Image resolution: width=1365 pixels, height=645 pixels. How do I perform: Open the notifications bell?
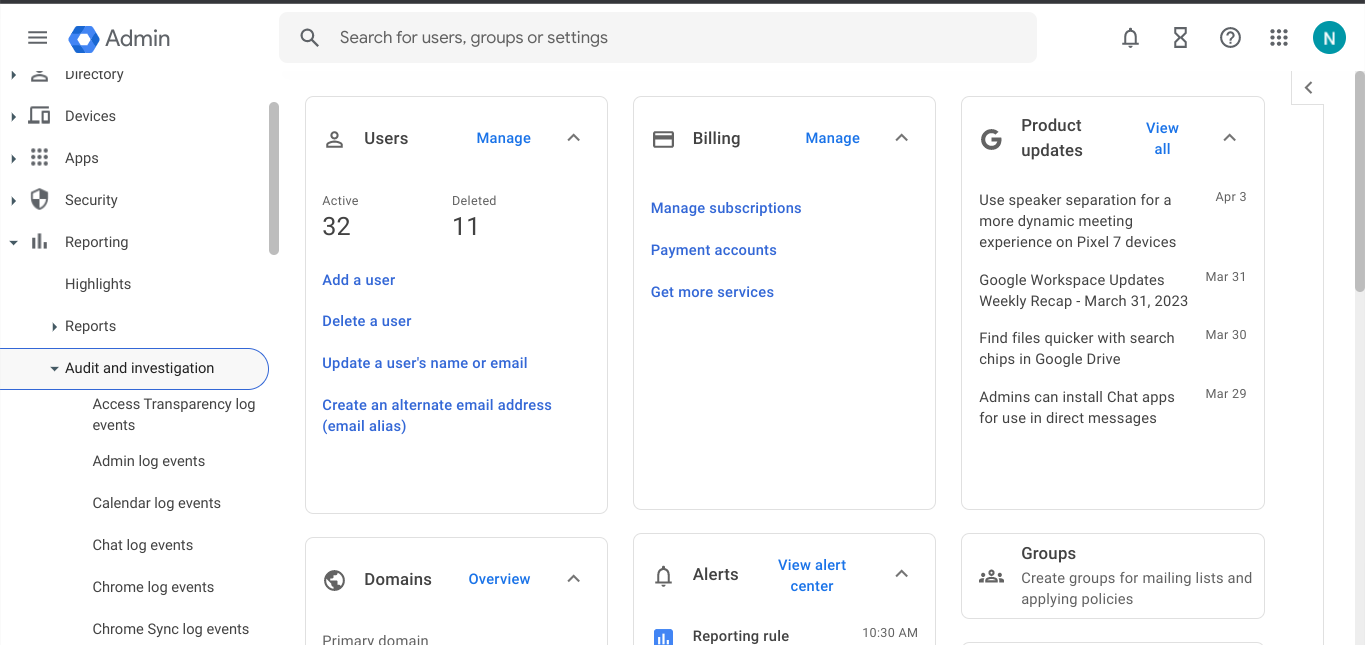tap(1130, 38)
